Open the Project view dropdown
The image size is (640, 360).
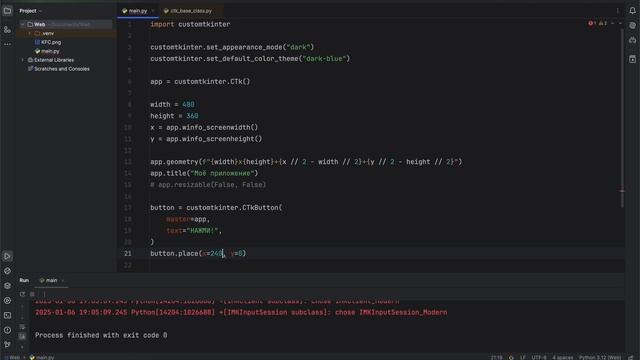(31, 11)
